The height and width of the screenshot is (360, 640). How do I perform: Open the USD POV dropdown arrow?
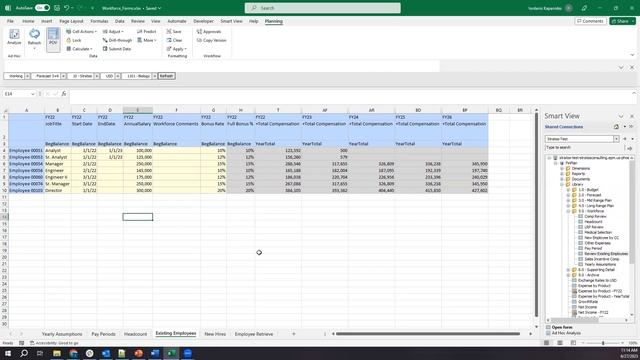click(118, 76)
